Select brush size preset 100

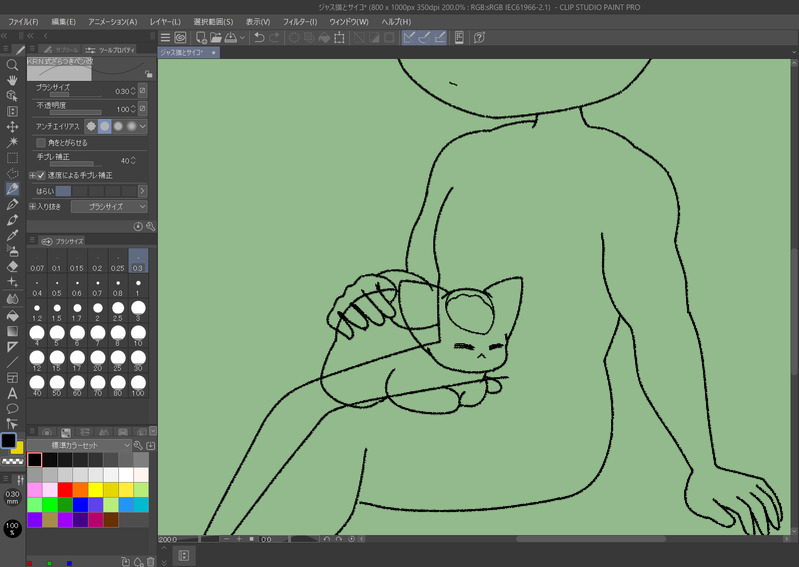(x=138, y=387)
